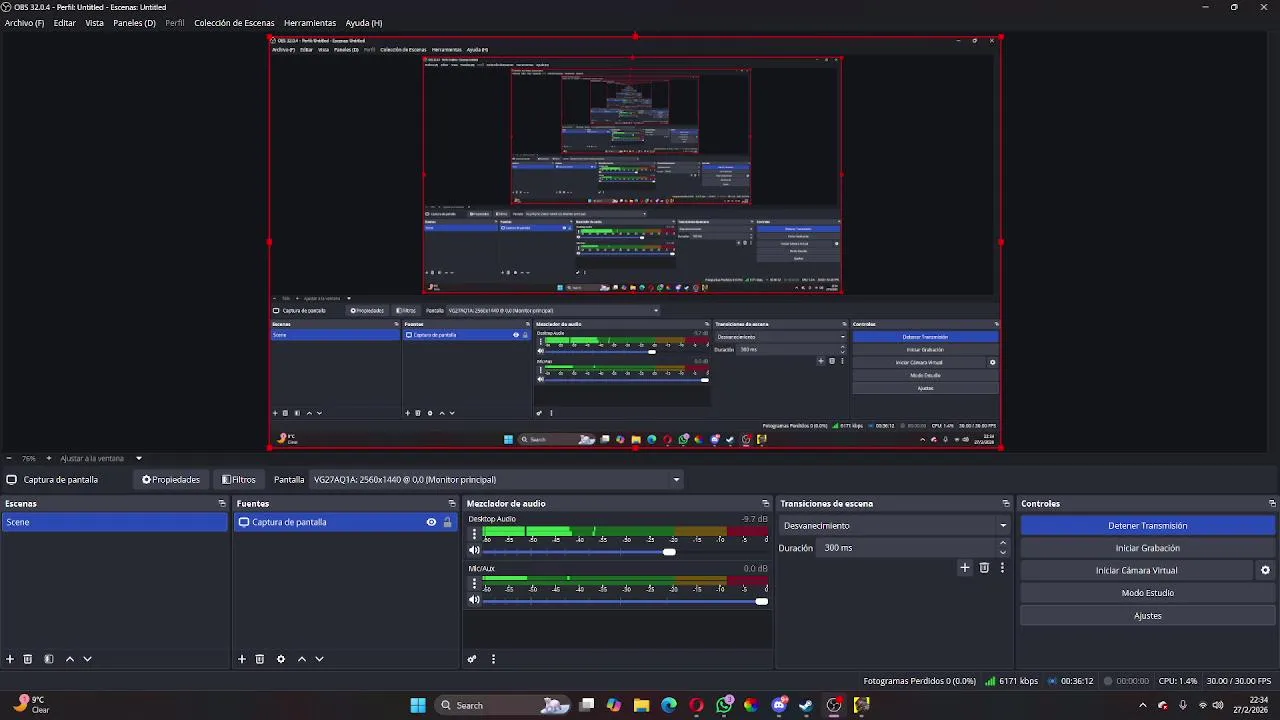Open Desvanecimiento transition dropdown
This screenshot has height=720, width=1280.
click(x=895, y=526)
